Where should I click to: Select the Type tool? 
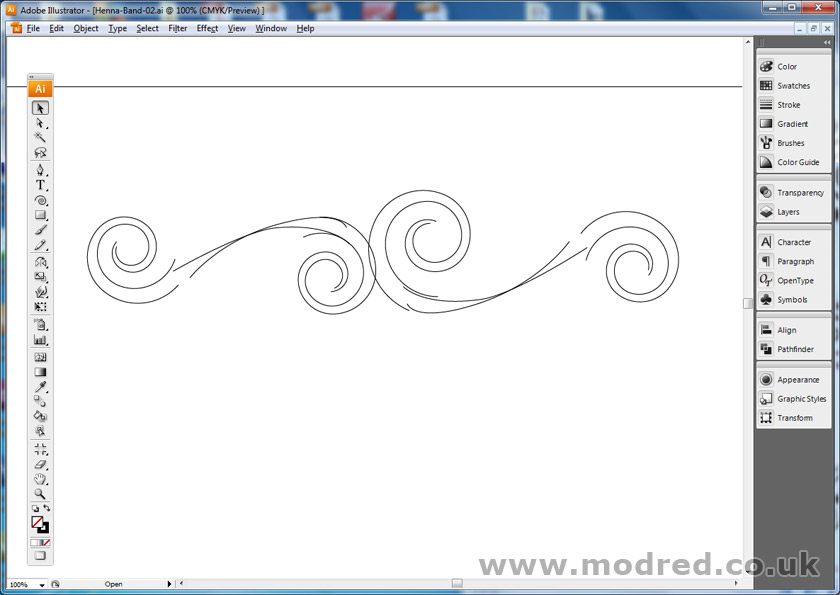tap(38, 186)
